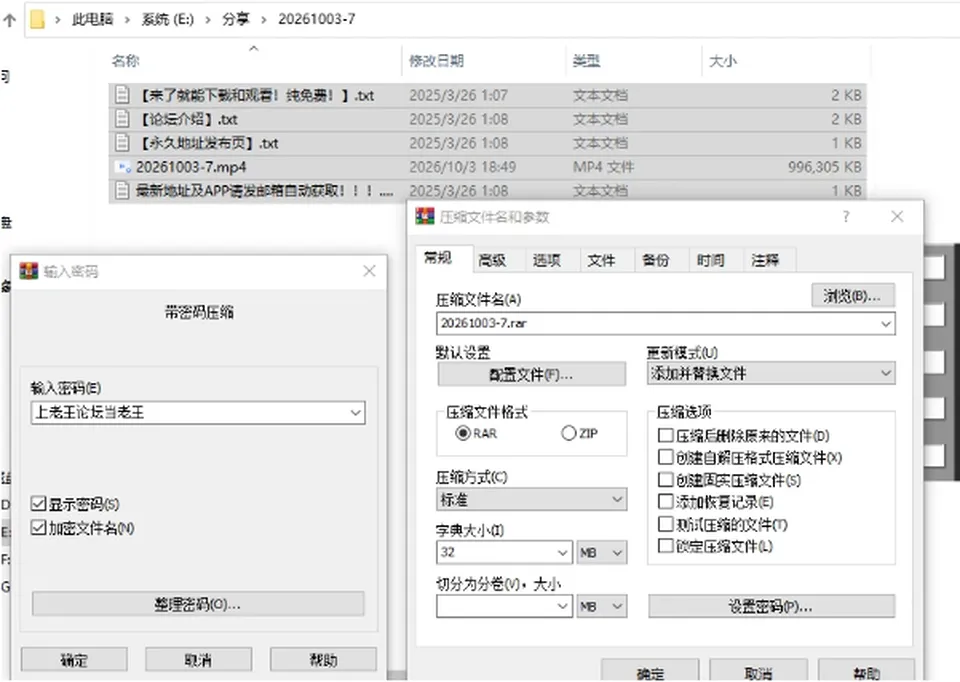The image size is (960, 682).
Task: Click 帮助 in the 输入密码 dialog
Action: click(323, 660)
